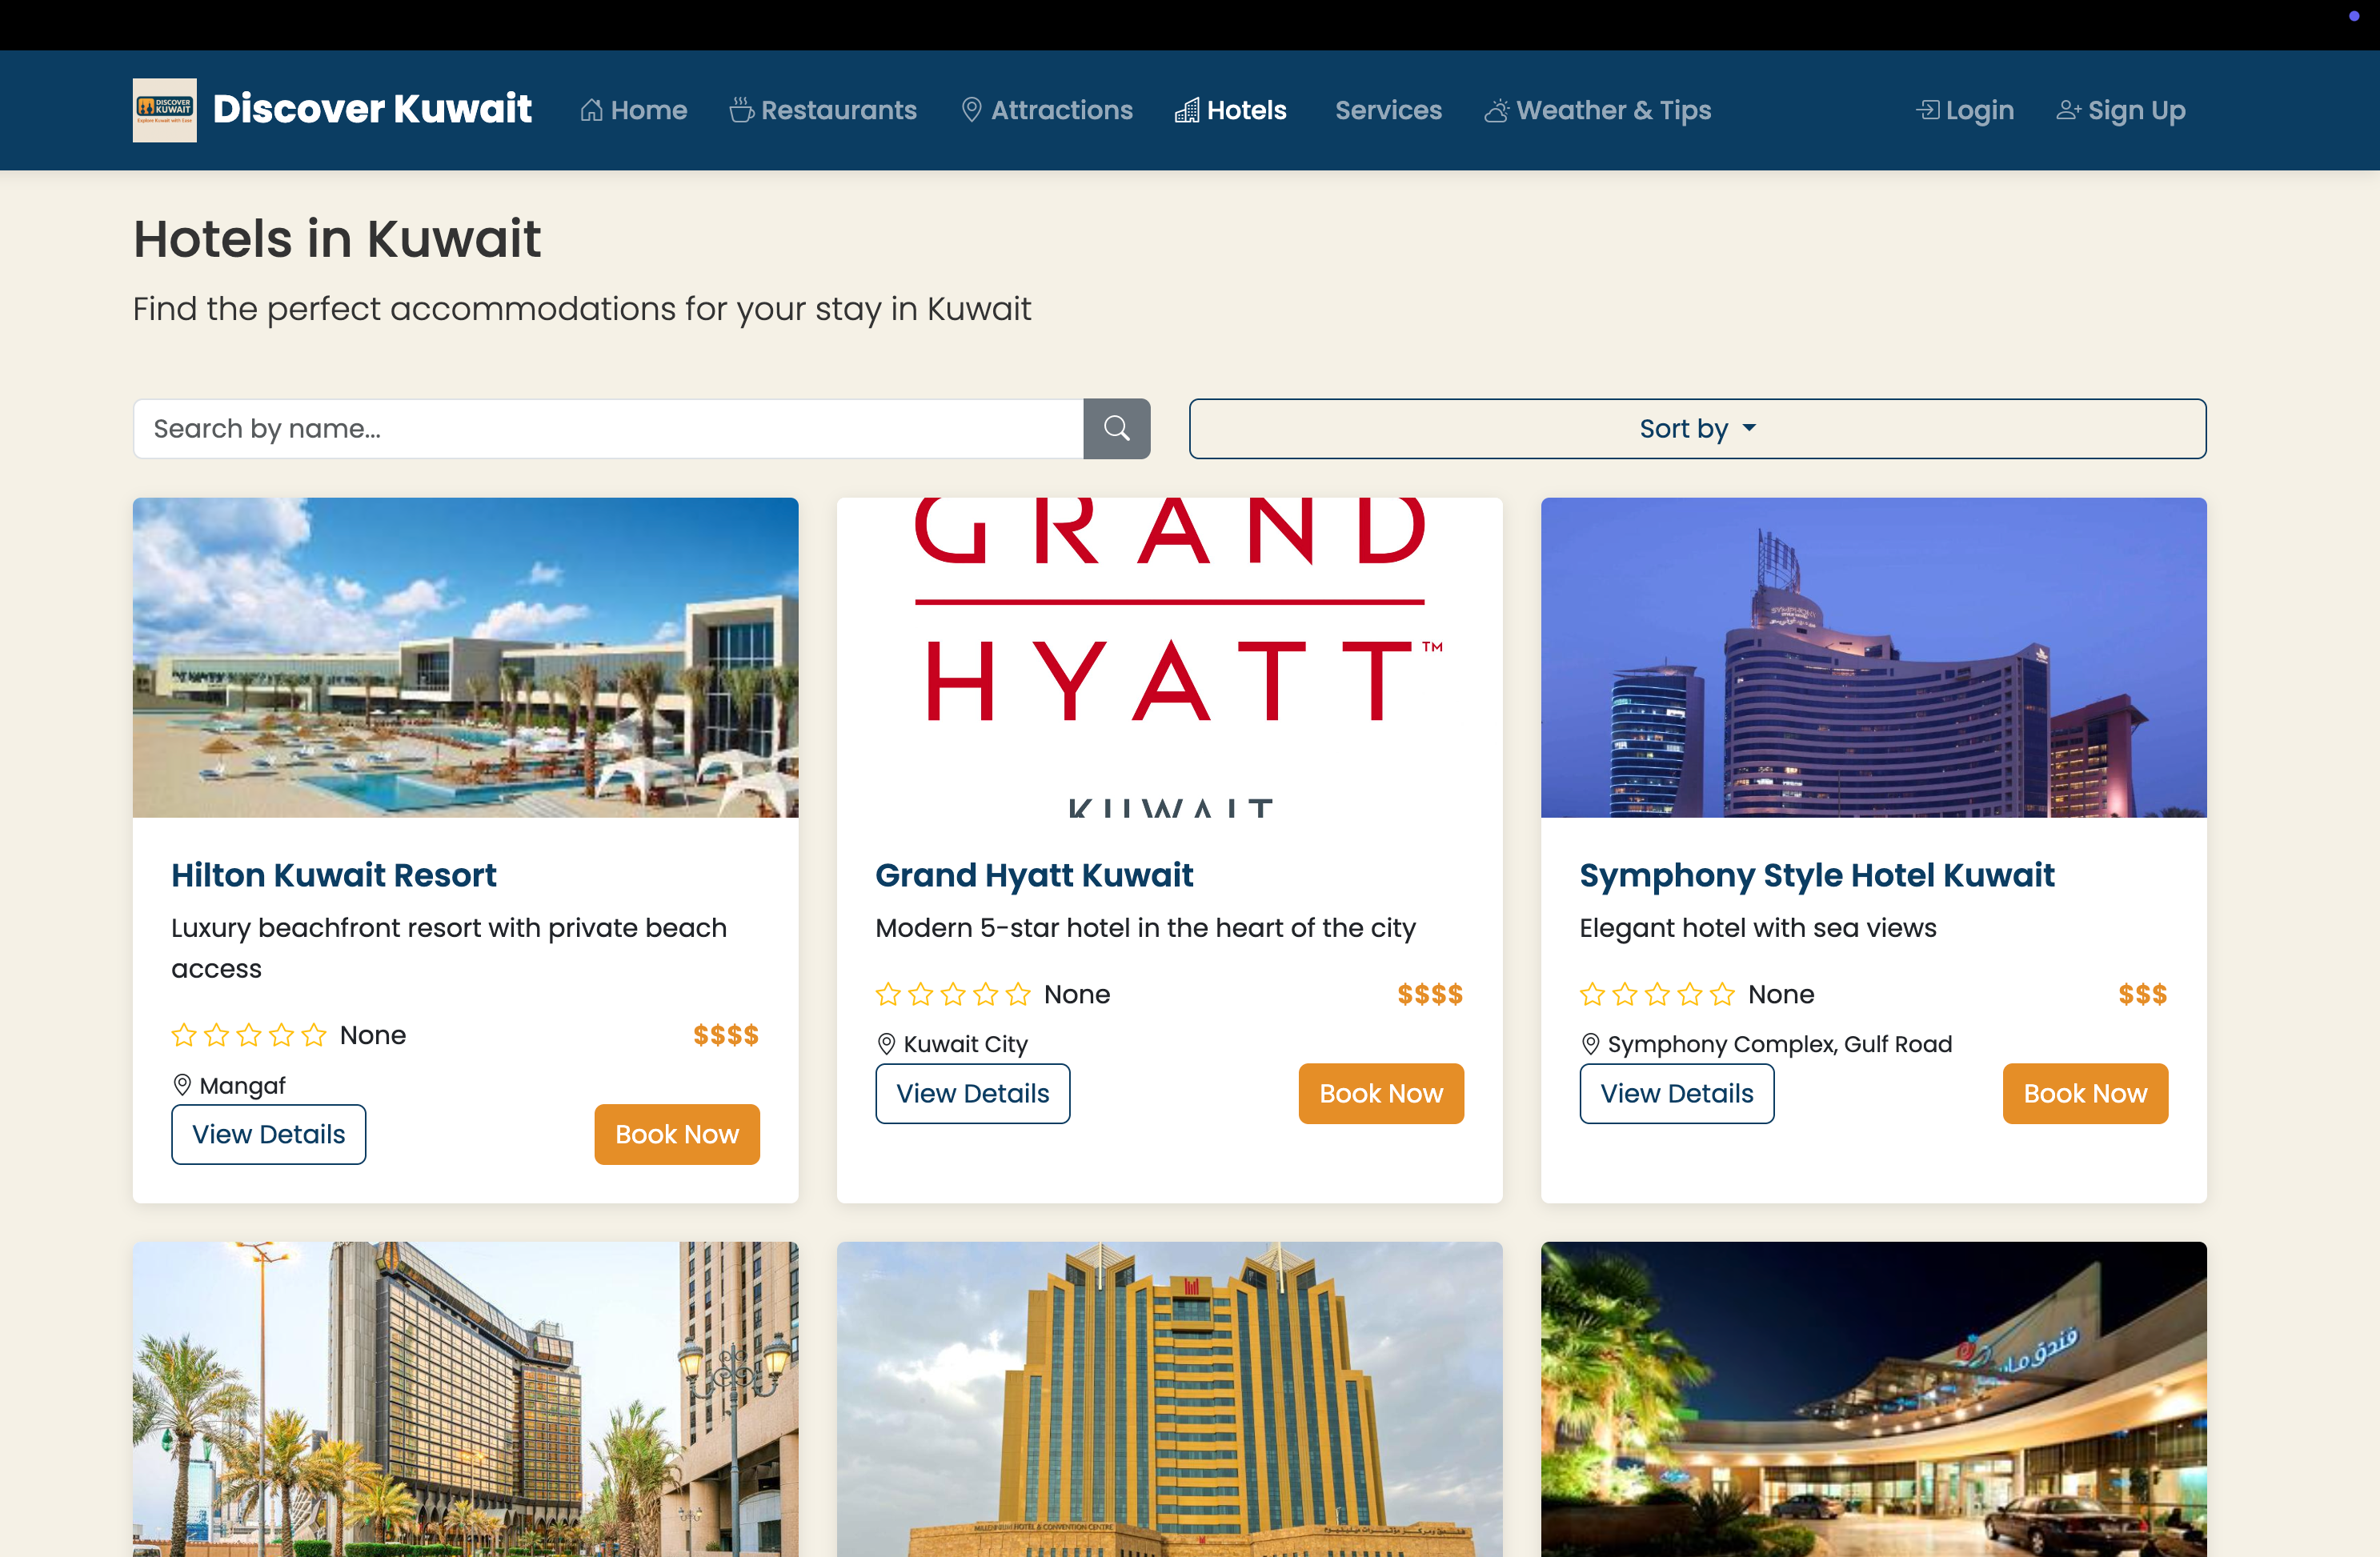Click the Home house icon
Viewport: 2380px width, 1557px height.
coord(592,110)
